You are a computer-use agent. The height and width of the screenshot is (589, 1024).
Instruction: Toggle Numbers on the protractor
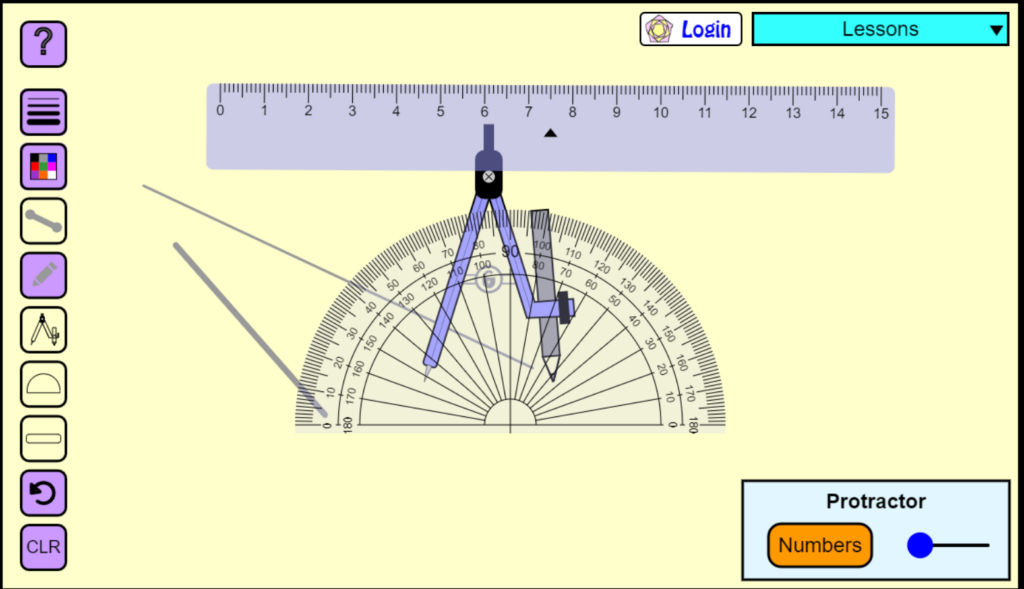(x=819, y=545)
